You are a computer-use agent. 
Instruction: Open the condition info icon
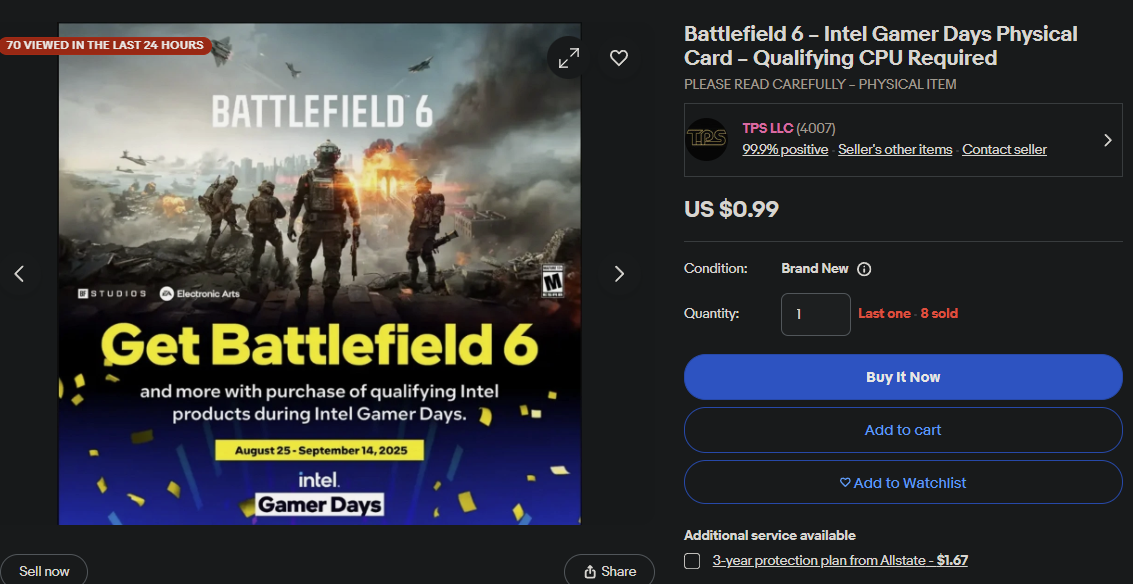863,269
